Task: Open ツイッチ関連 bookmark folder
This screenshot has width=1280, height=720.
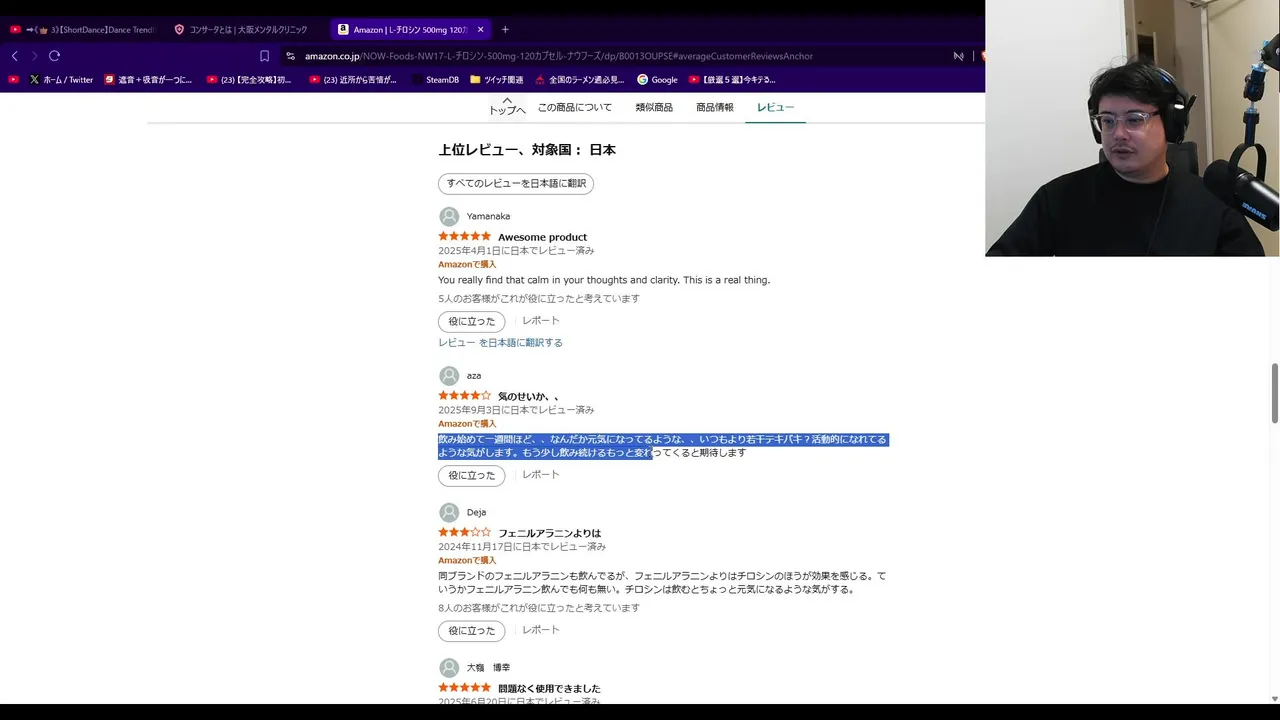Action: click(497, 80)
